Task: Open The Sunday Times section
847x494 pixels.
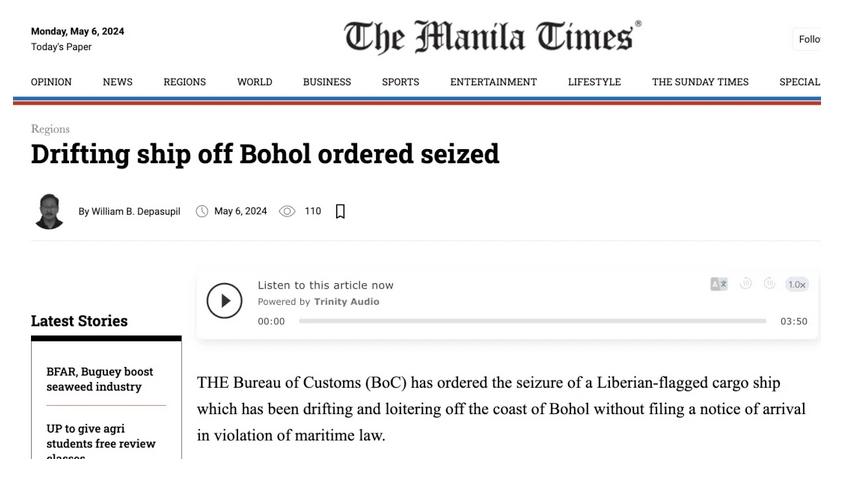Action: point(700,82)
